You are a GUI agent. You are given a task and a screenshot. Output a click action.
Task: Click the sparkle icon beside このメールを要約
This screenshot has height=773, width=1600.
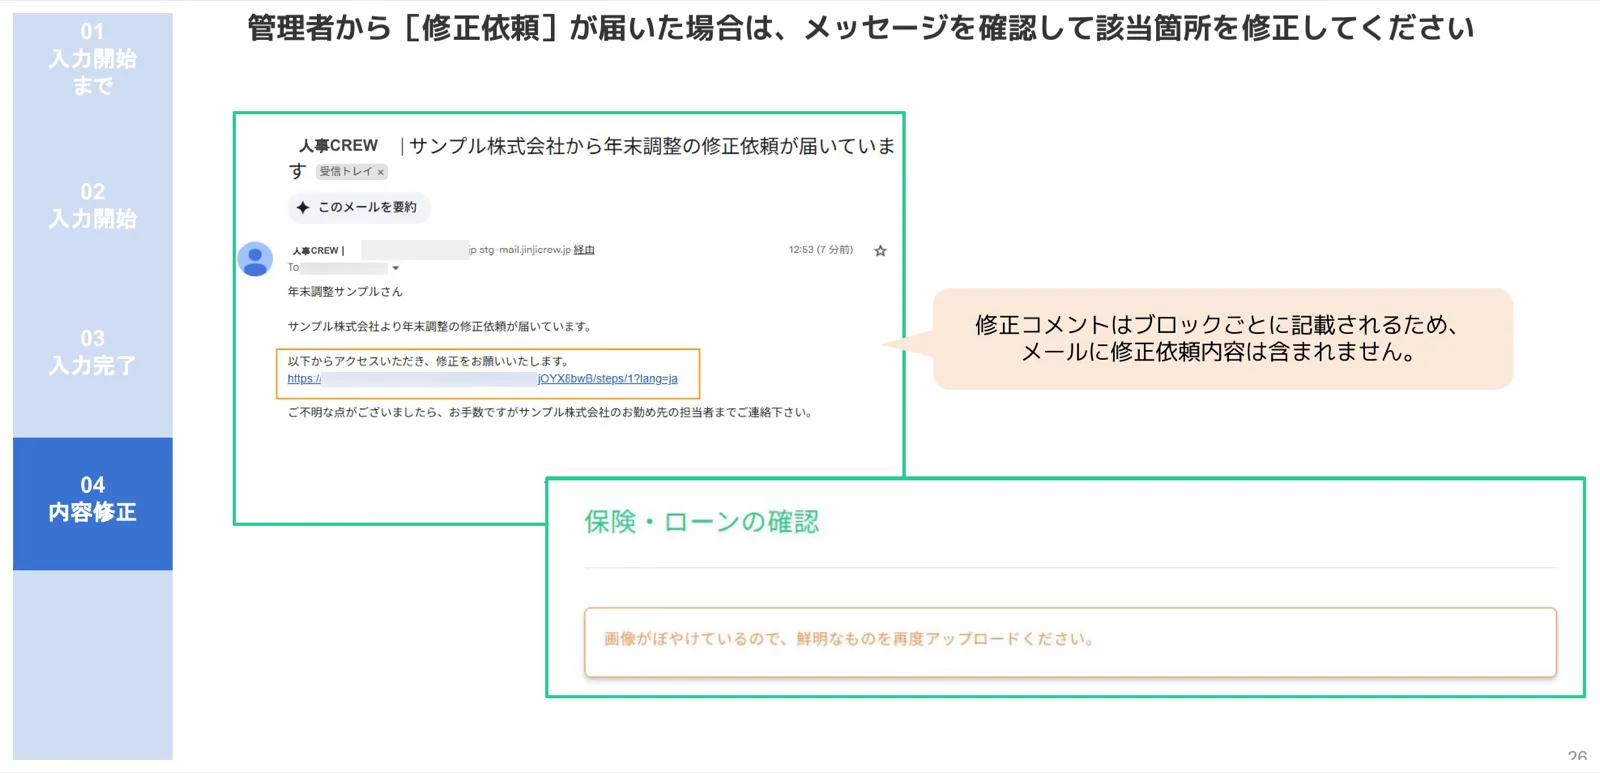tap(303, 207)
